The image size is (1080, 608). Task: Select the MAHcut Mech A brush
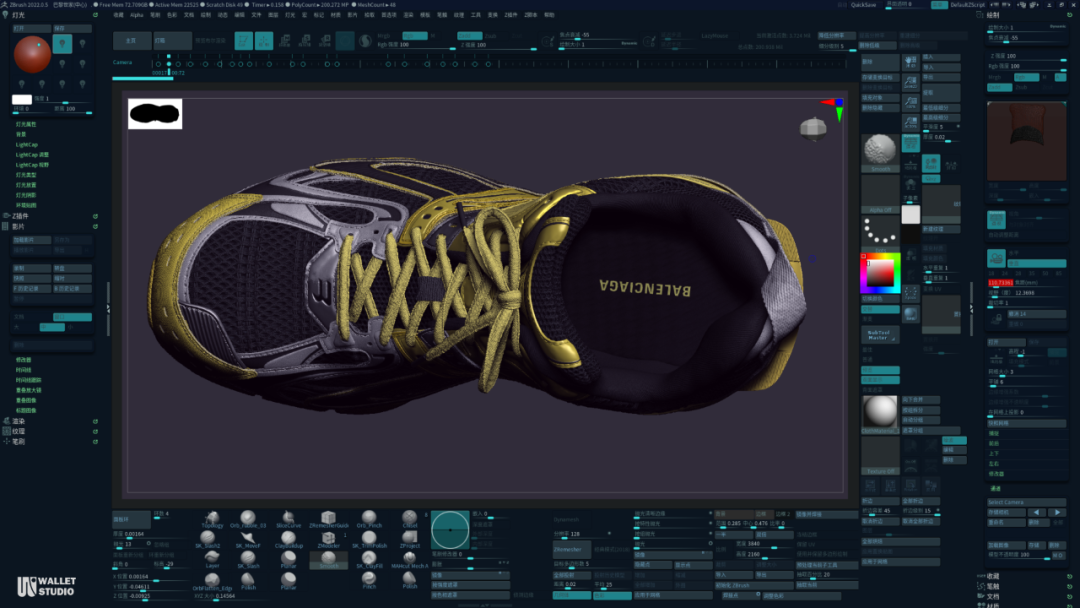[410, 559]
